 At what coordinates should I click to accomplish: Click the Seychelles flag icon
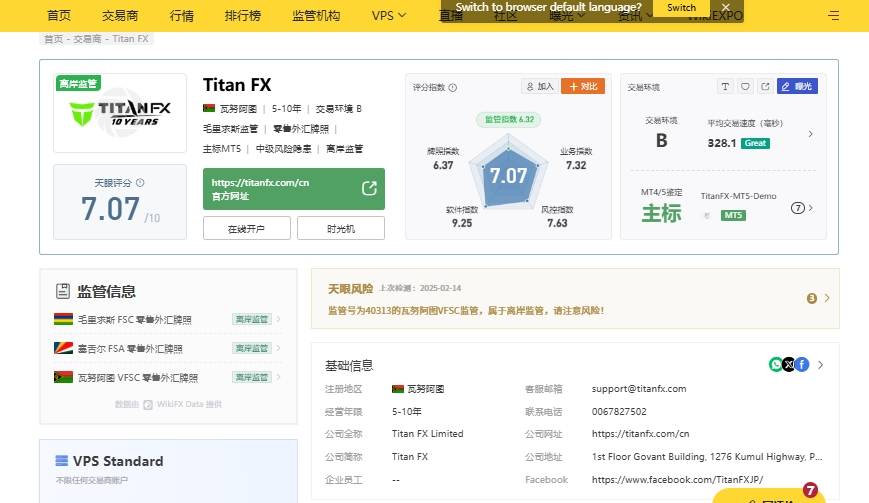63,348
